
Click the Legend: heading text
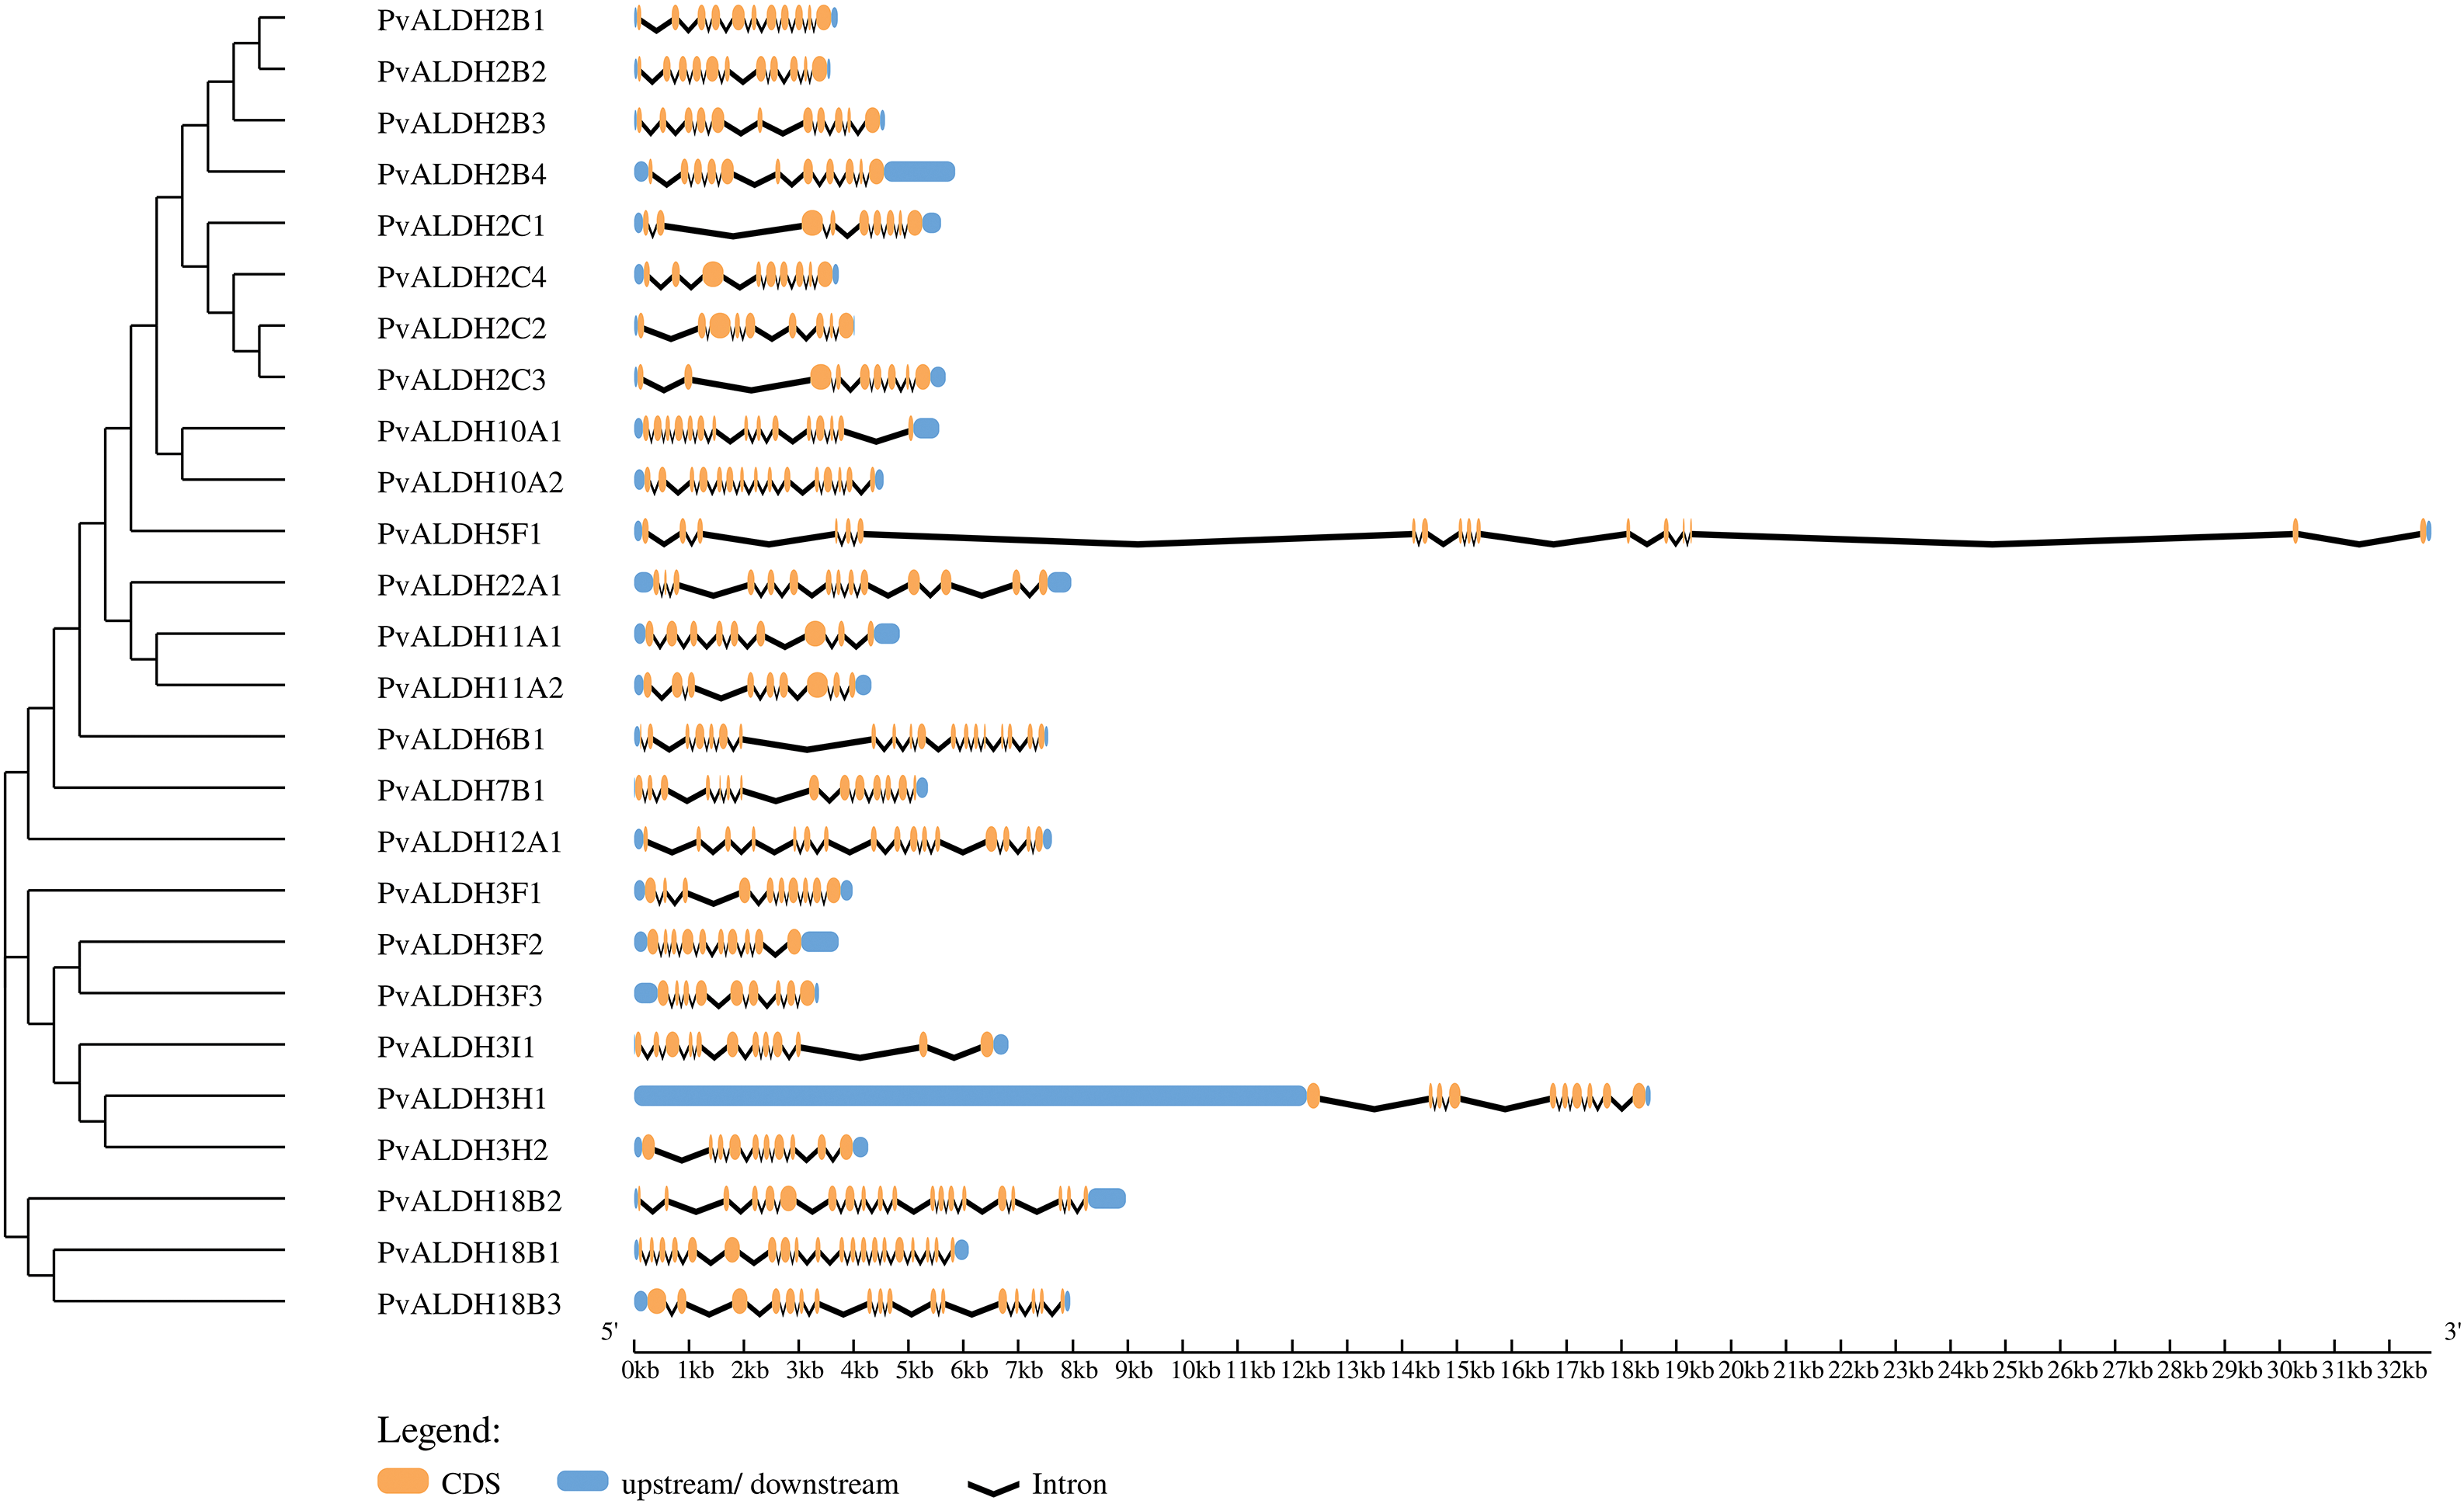pos(438,1430)
